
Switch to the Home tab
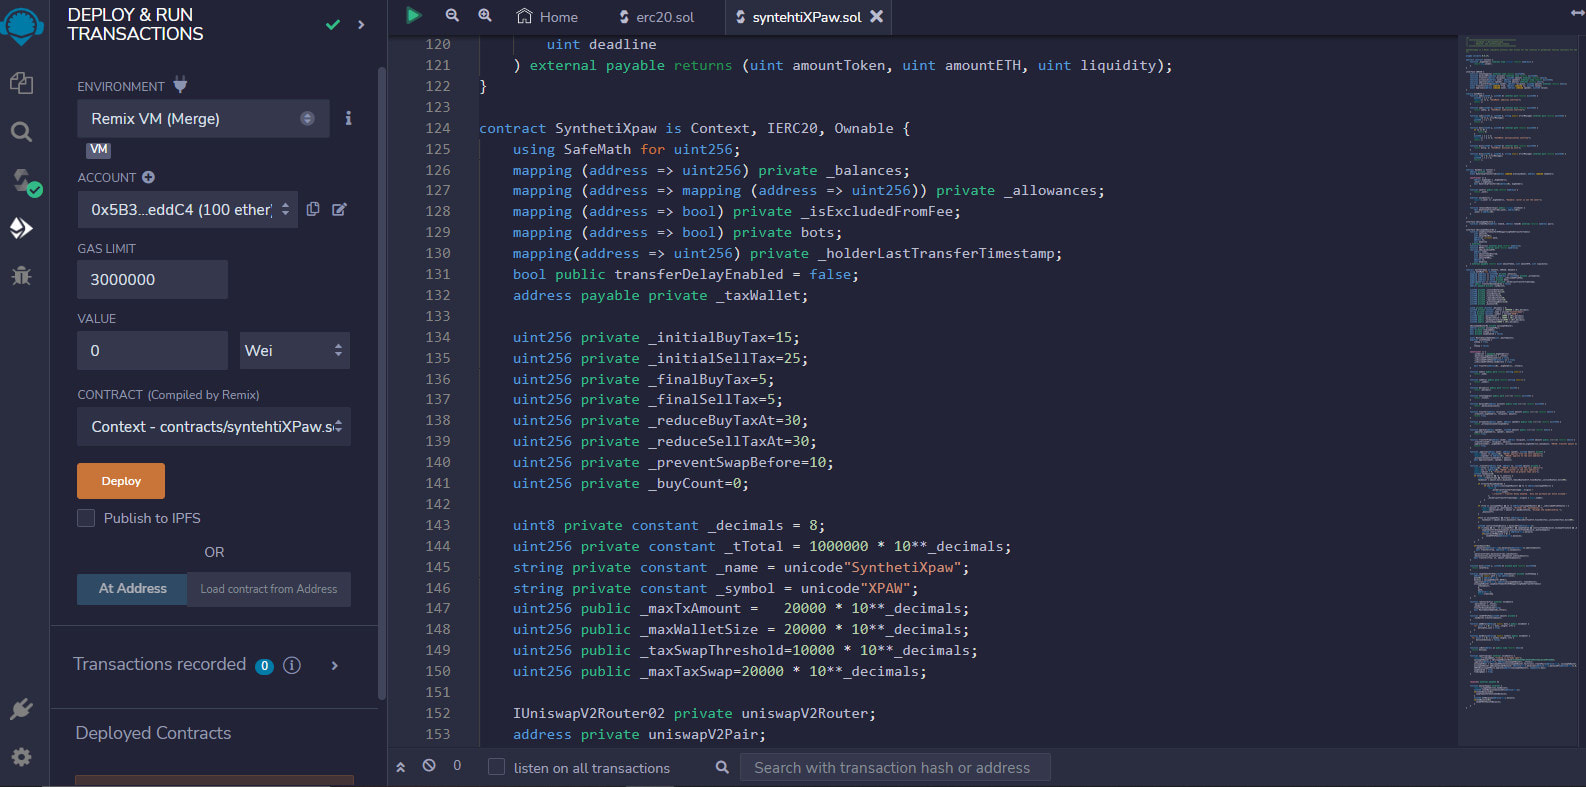tap(547, 17)
